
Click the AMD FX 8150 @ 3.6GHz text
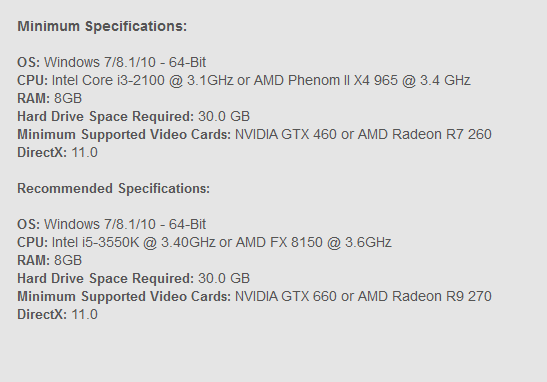click(314, 242)
